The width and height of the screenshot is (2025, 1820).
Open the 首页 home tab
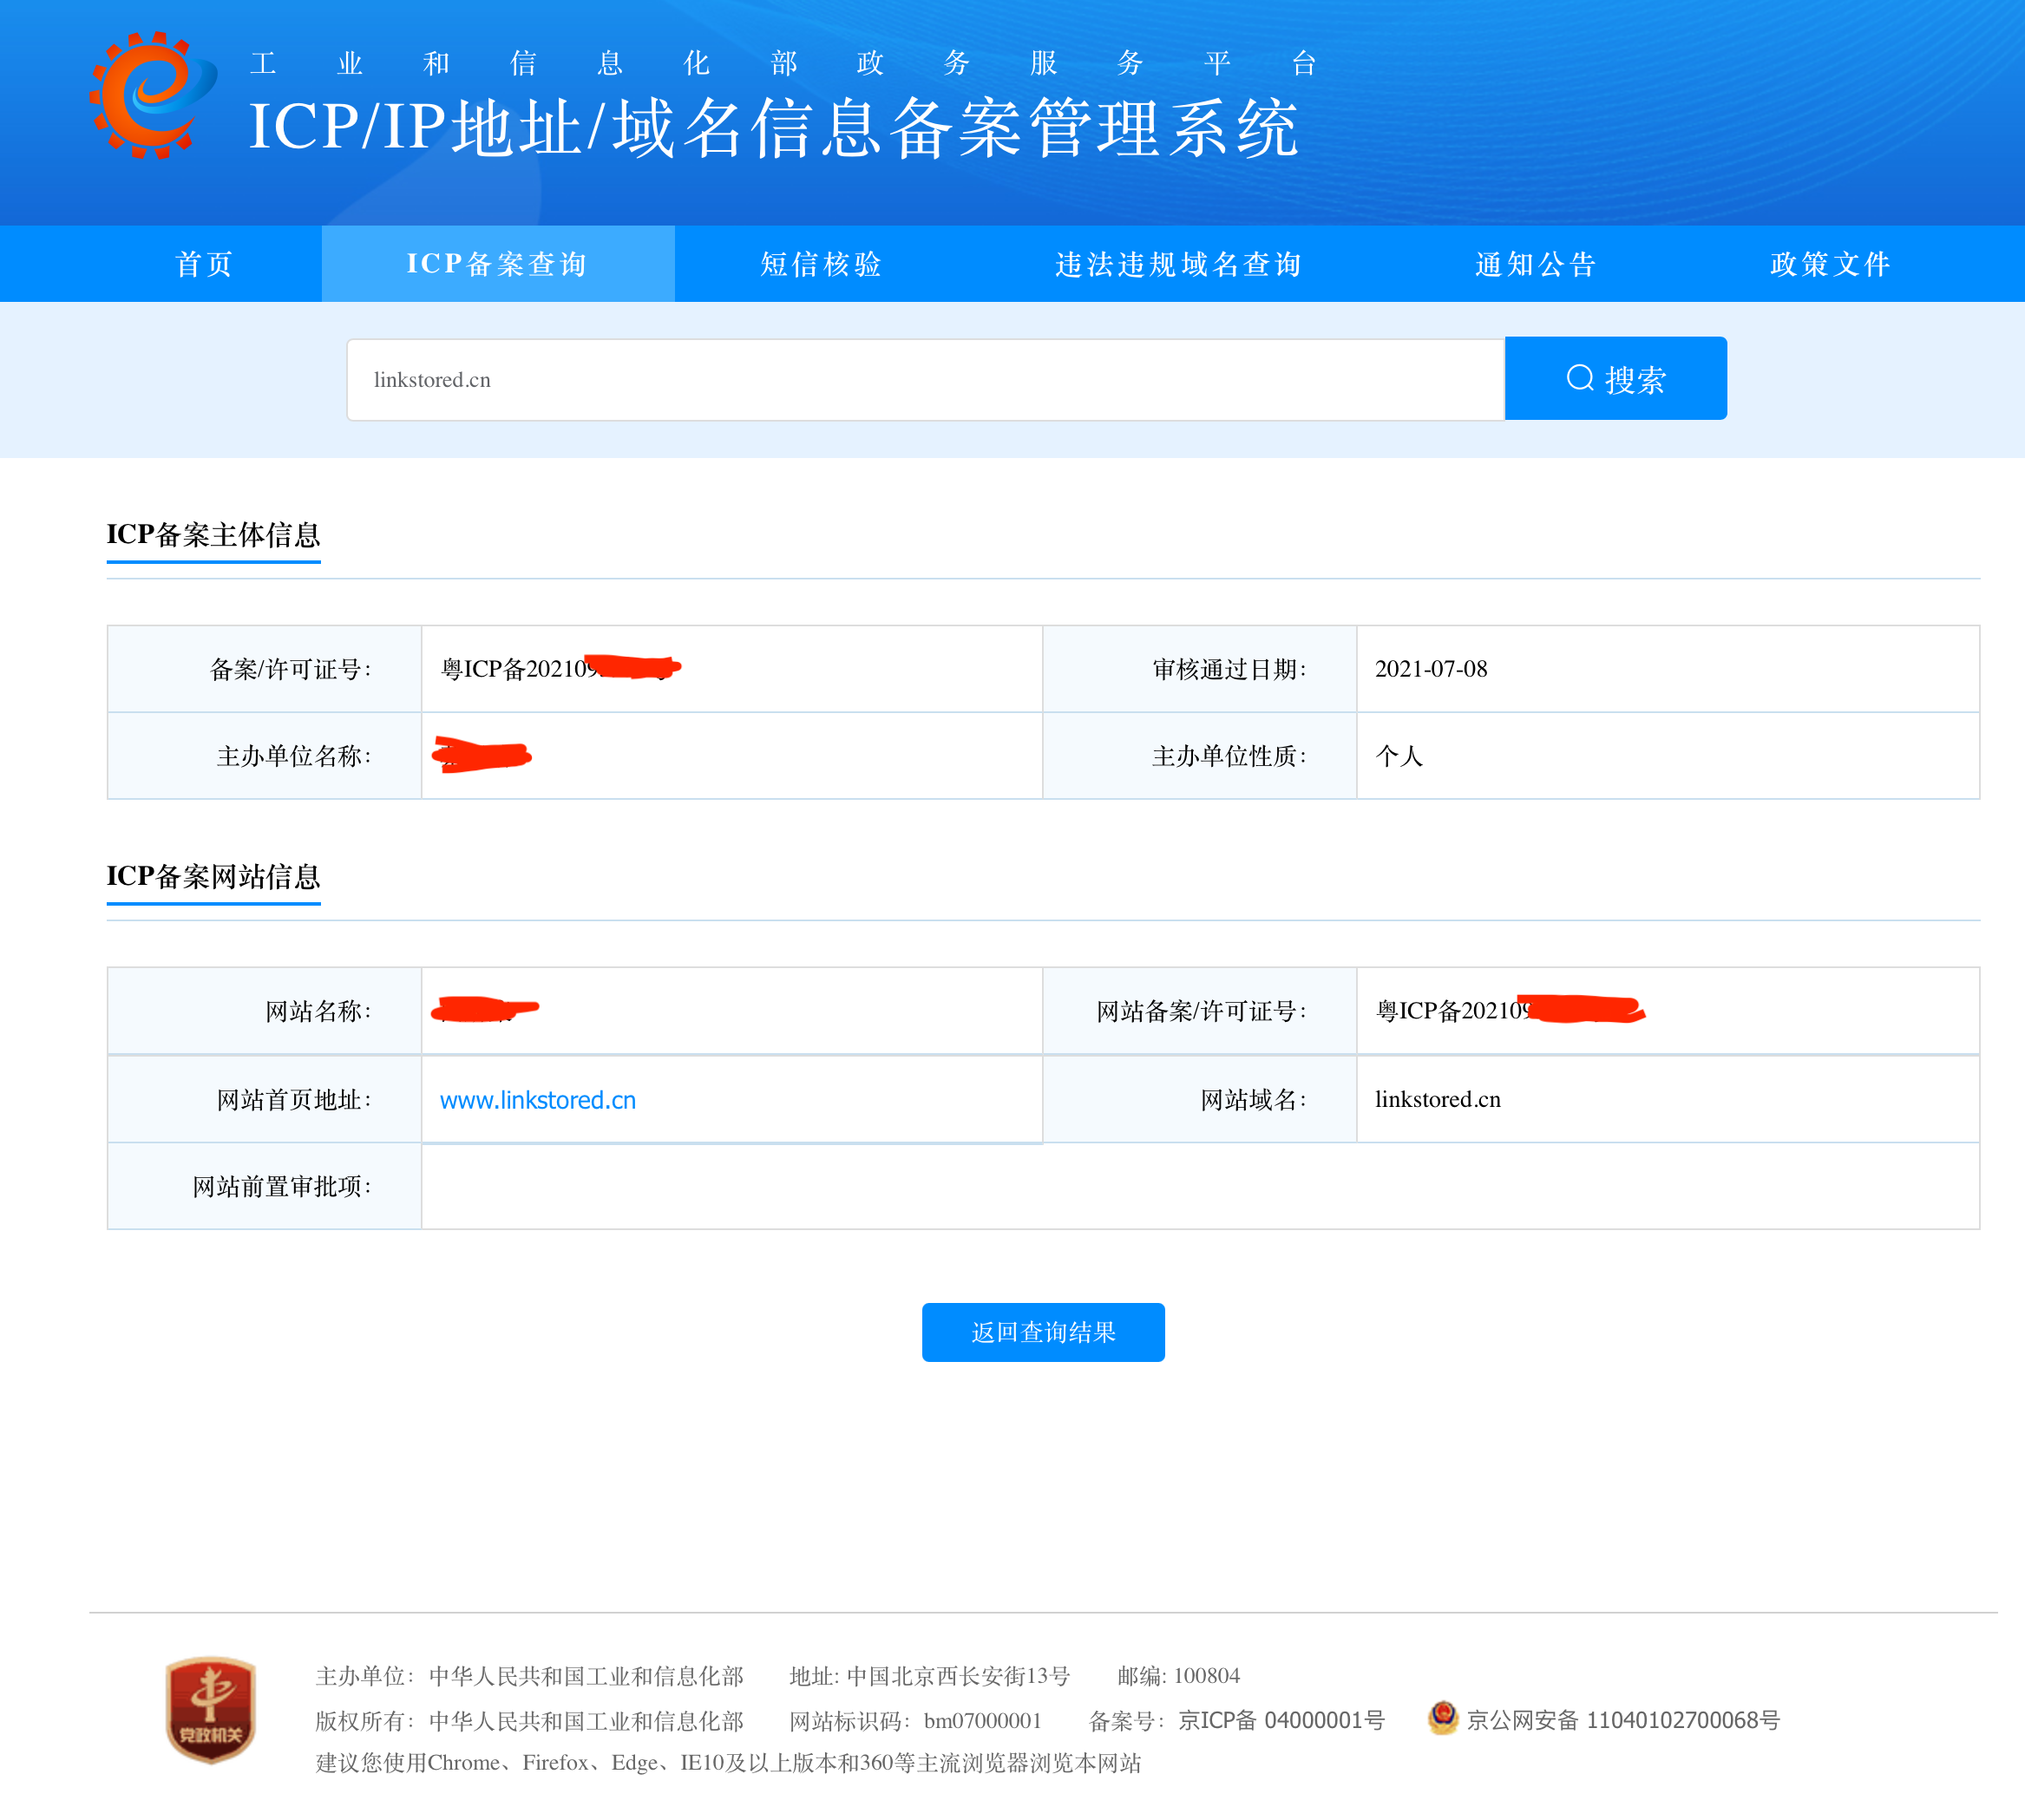204,264
